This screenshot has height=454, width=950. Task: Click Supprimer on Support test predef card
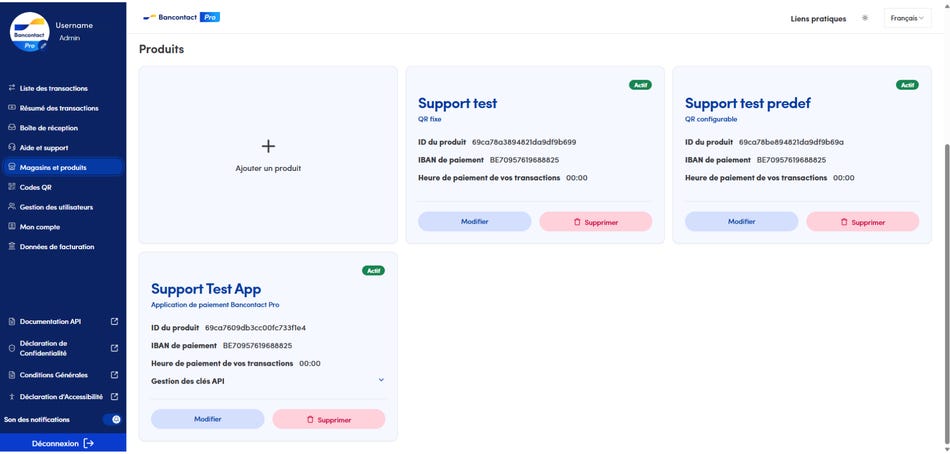pyautogui.click(x=862, y=221)
